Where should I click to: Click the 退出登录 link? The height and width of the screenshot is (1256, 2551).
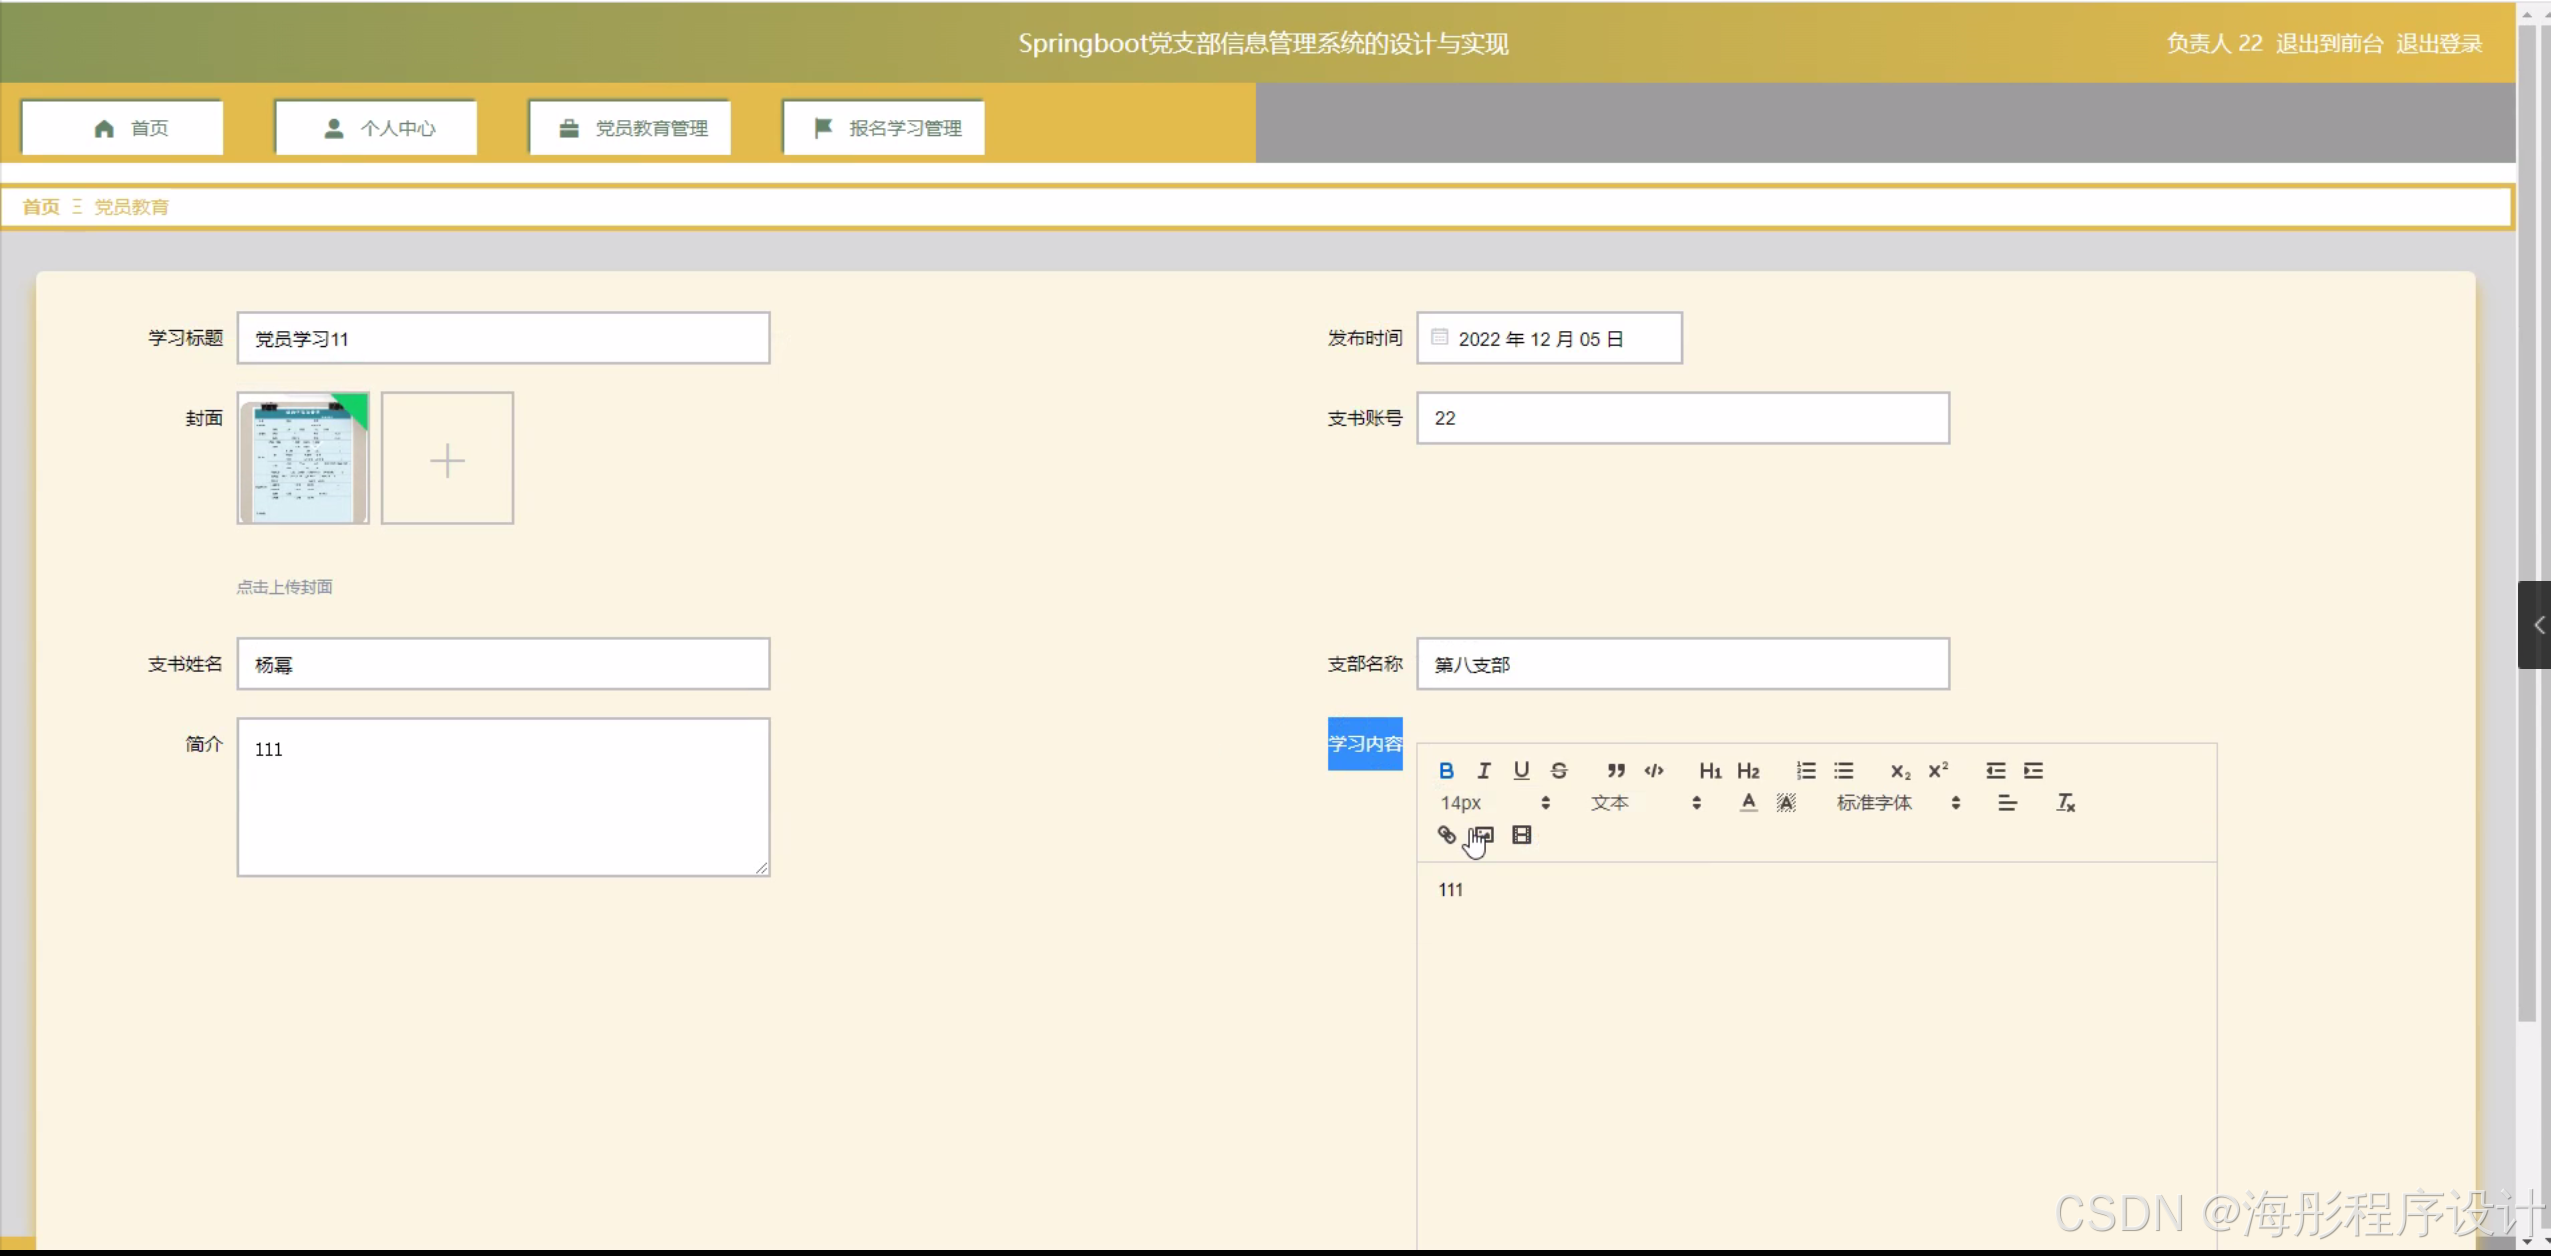[x=2439, y=44]
